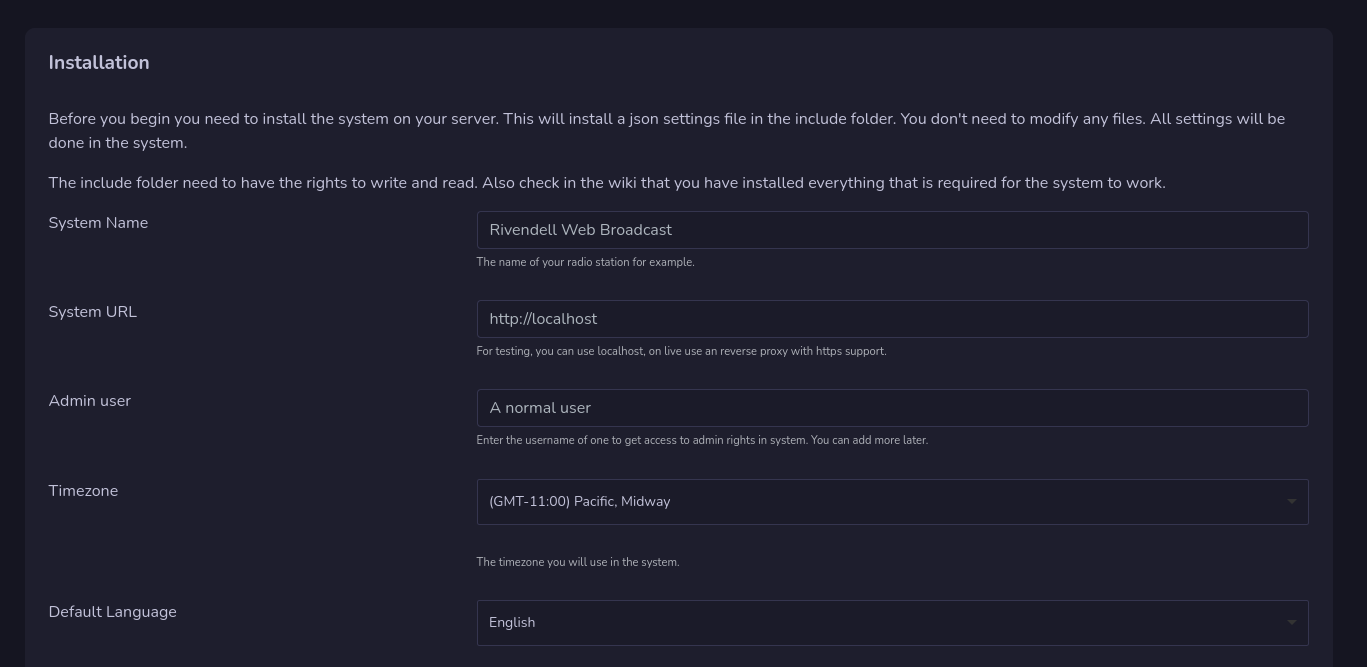Click the System Name input field

coord(892,230)
